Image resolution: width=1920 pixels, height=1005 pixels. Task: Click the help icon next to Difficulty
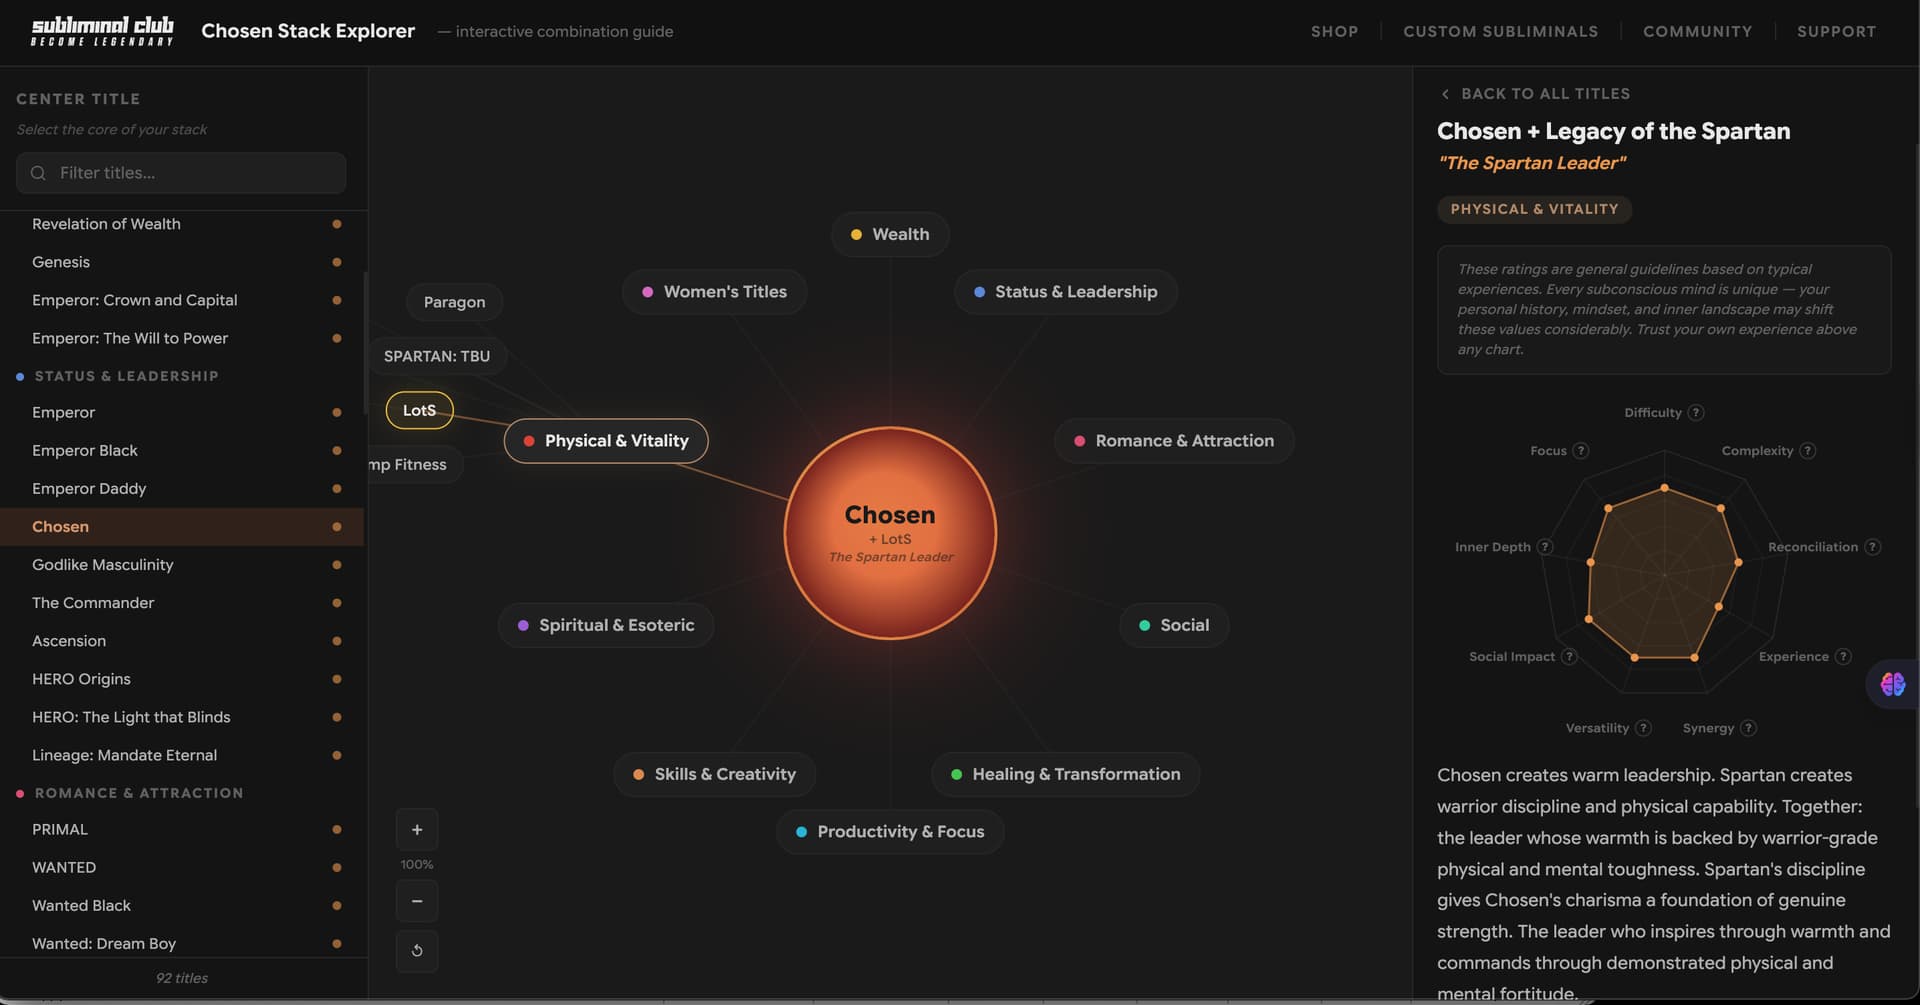pos(1696,413)
